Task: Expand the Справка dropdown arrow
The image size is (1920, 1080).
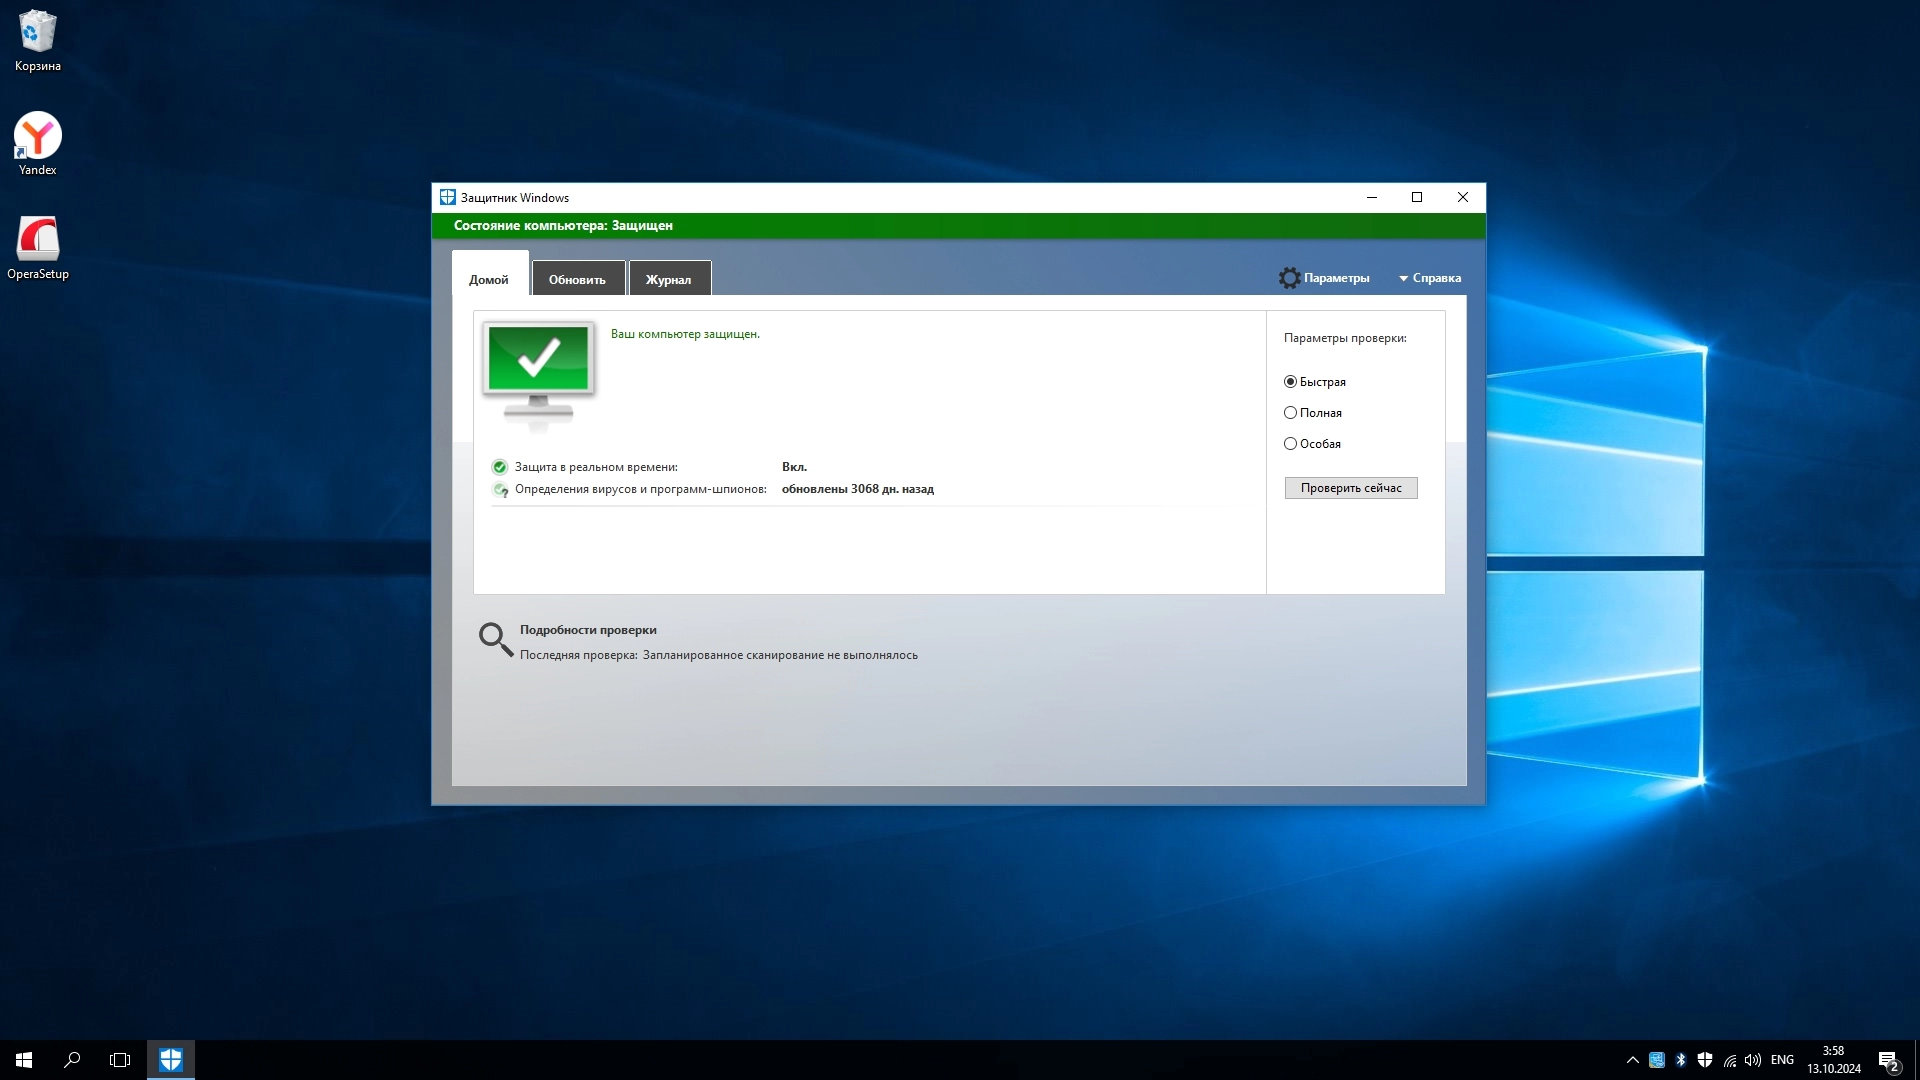Action: coord(1403,279)
